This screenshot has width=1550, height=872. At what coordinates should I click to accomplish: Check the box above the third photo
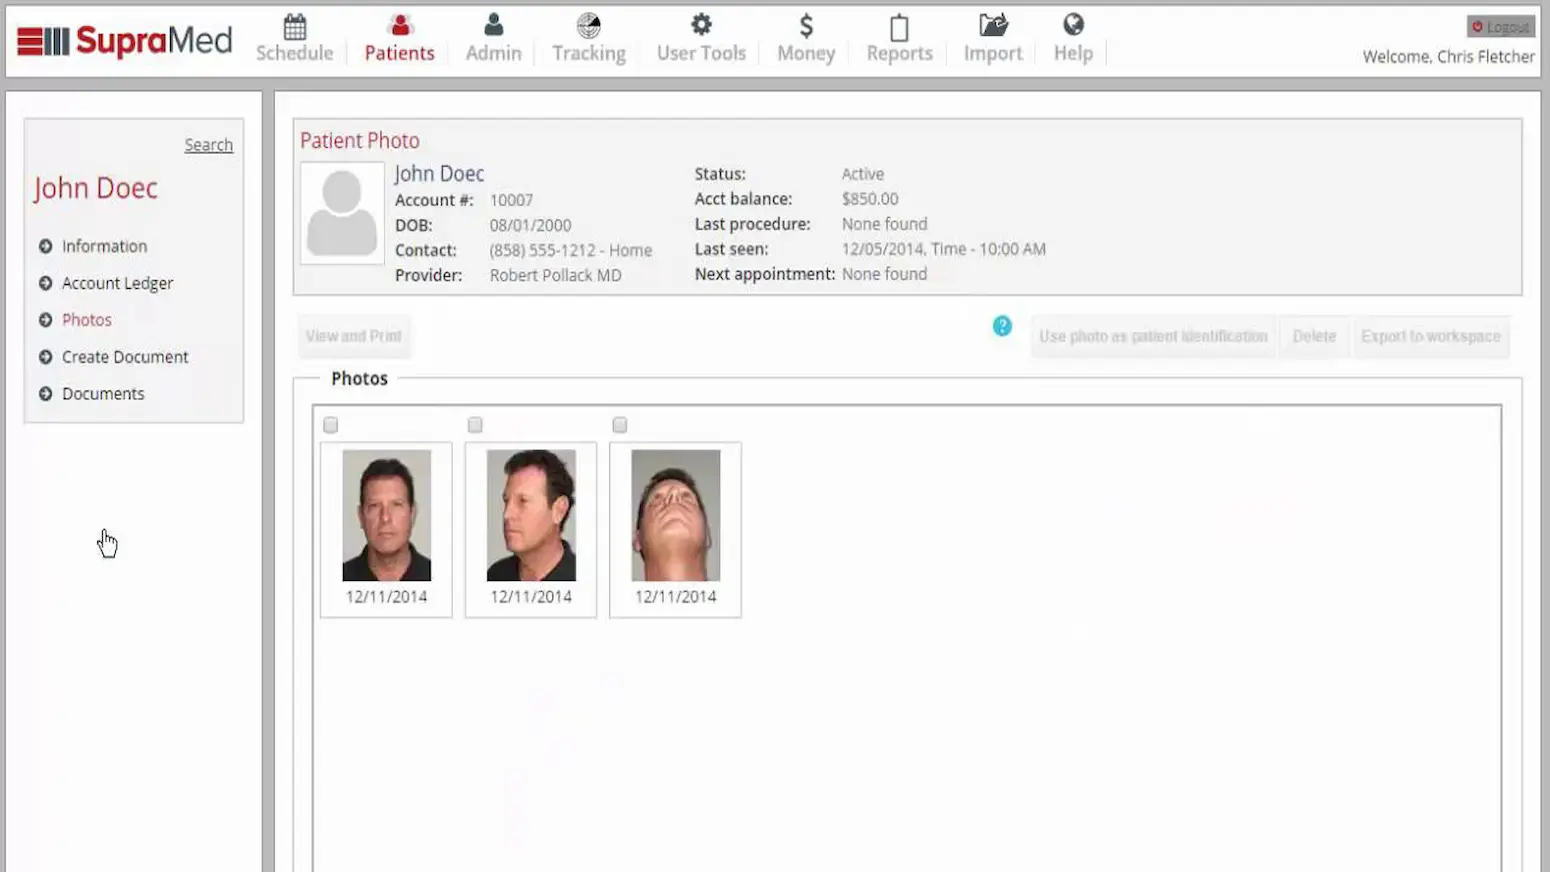(x=619, y=424)
